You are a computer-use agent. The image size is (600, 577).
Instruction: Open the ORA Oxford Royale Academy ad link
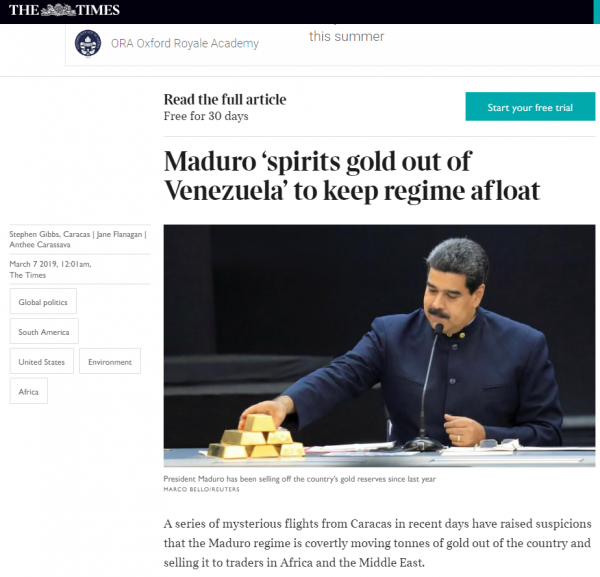click(185, 44)
